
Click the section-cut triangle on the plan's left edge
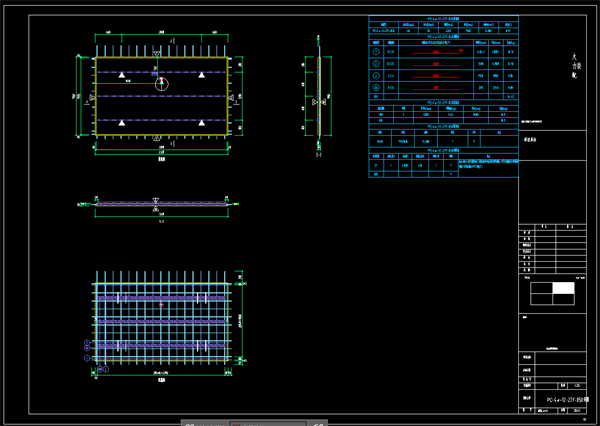(92, 97)
